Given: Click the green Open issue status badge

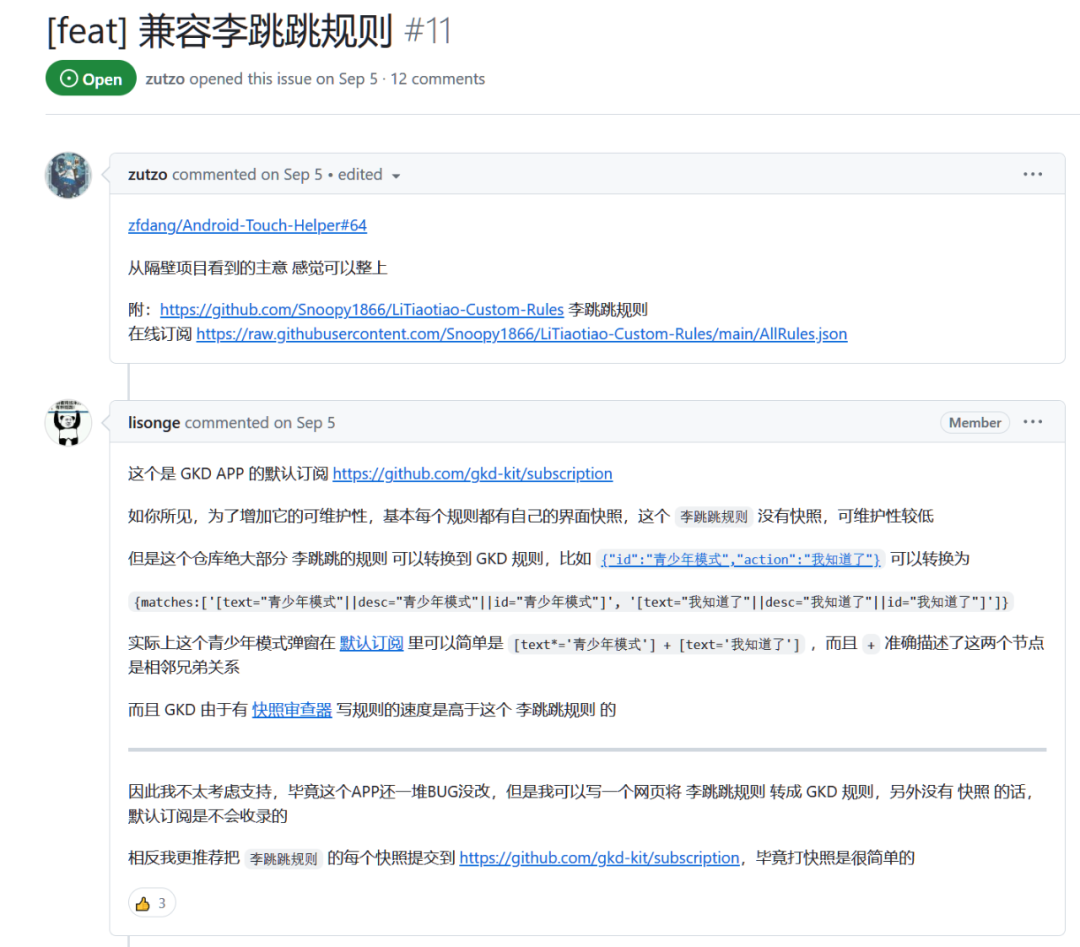Looking at the screenshot, I should (91, 79).
